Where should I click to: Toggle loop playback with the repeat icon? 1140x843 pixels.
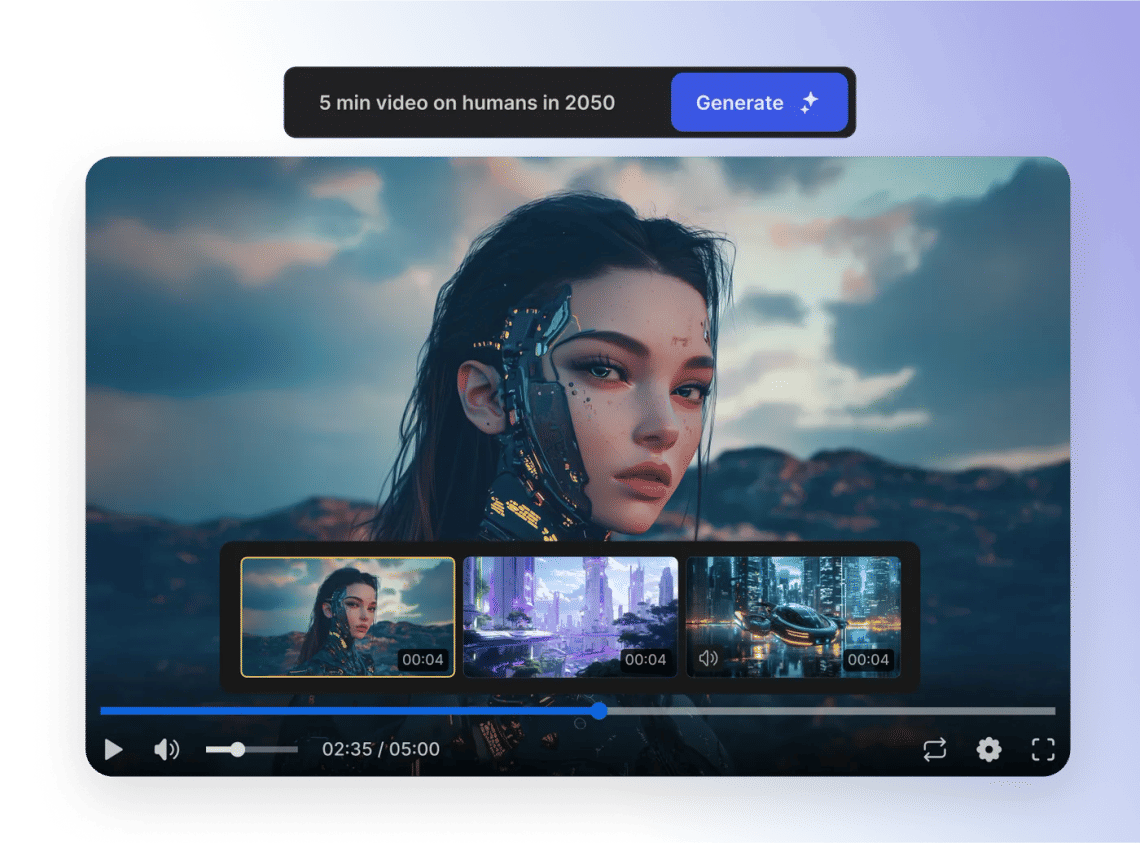934,749
